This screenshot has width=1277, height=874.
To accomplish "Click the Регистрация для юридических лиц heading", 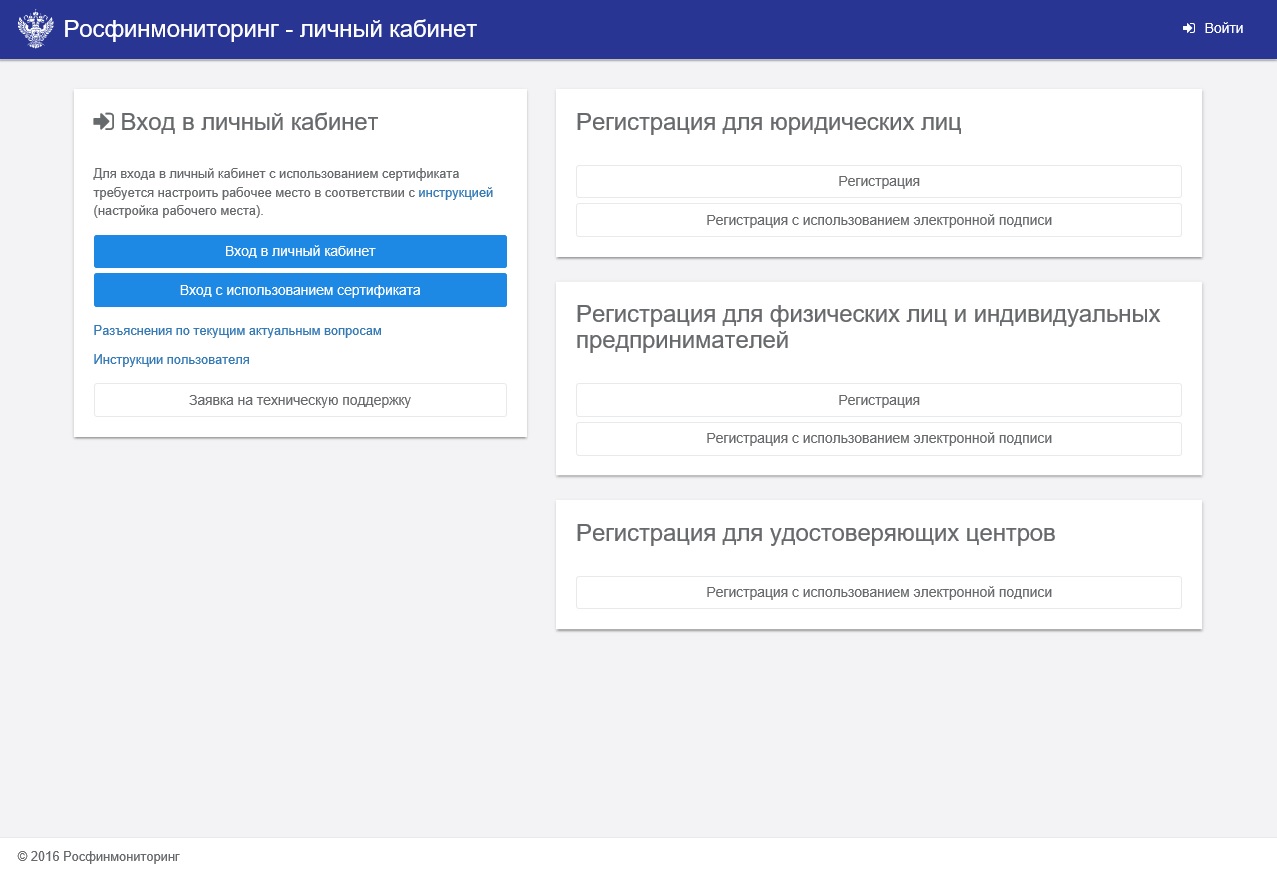I will coord(769,123).
